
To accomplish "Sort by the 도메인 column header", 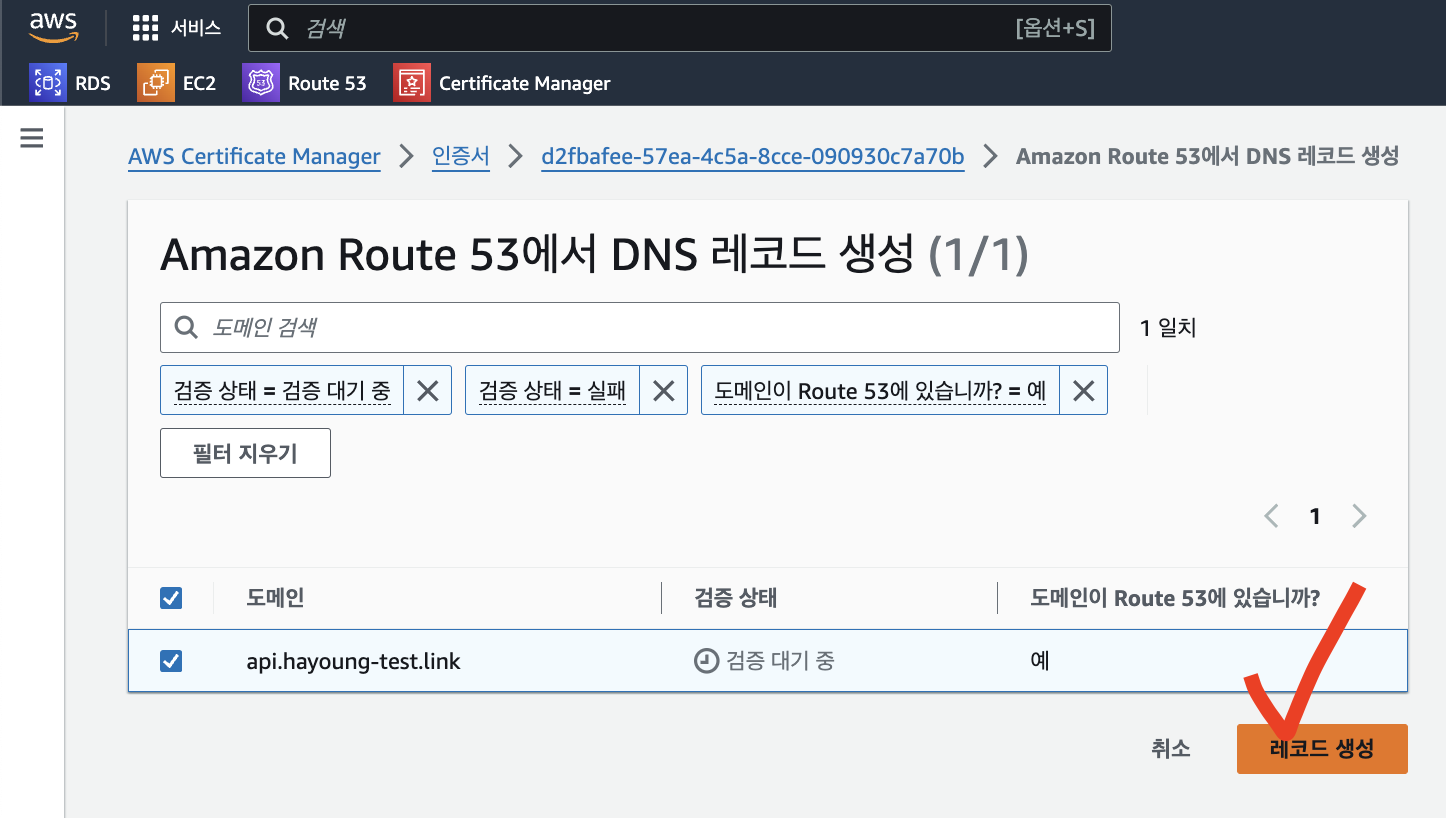I will pyautogui.click(x=275, y=598).
